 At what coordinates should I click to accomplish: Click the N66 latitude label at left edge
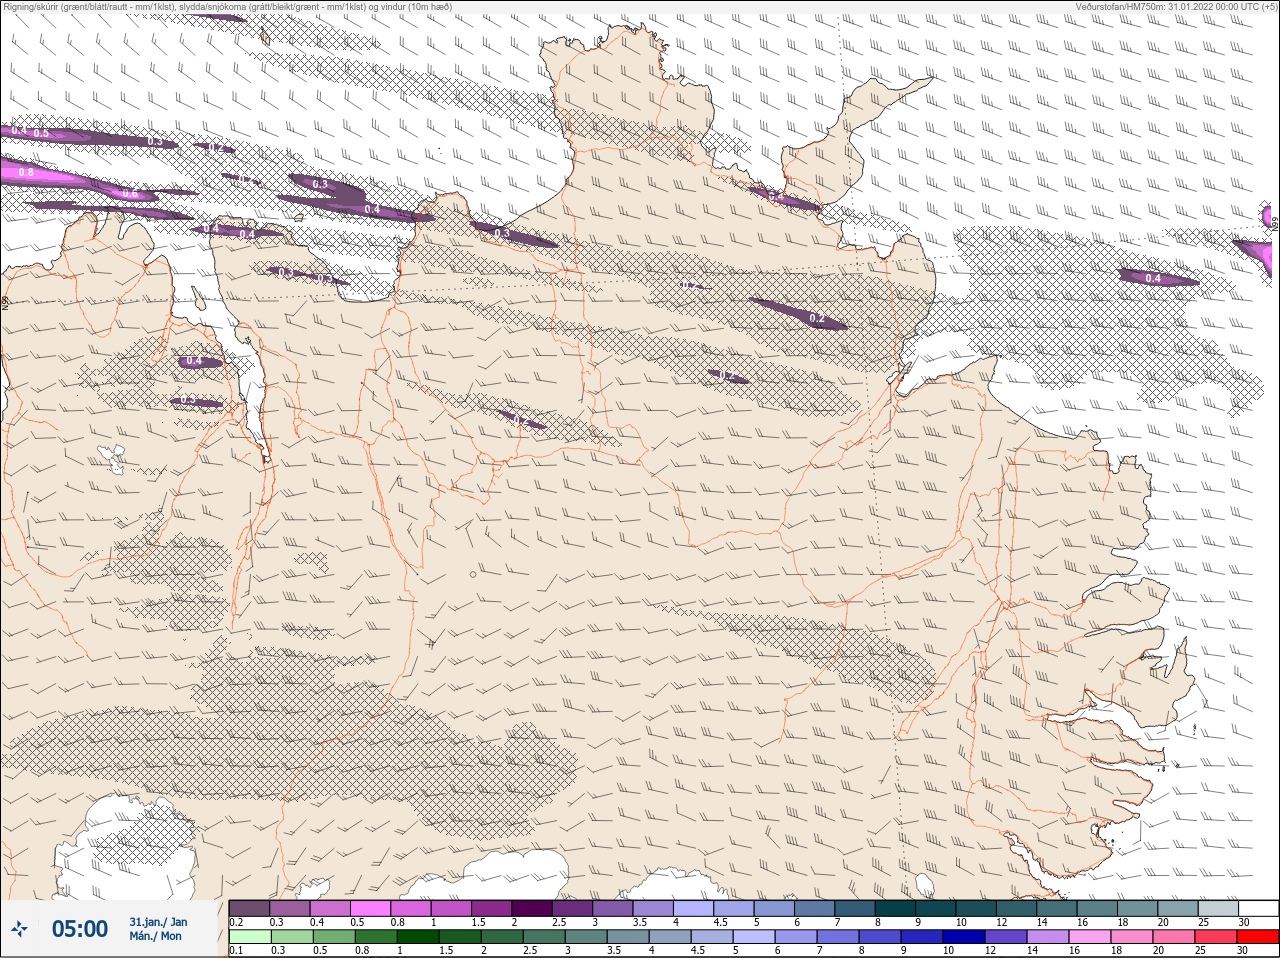tap(5, 301)
